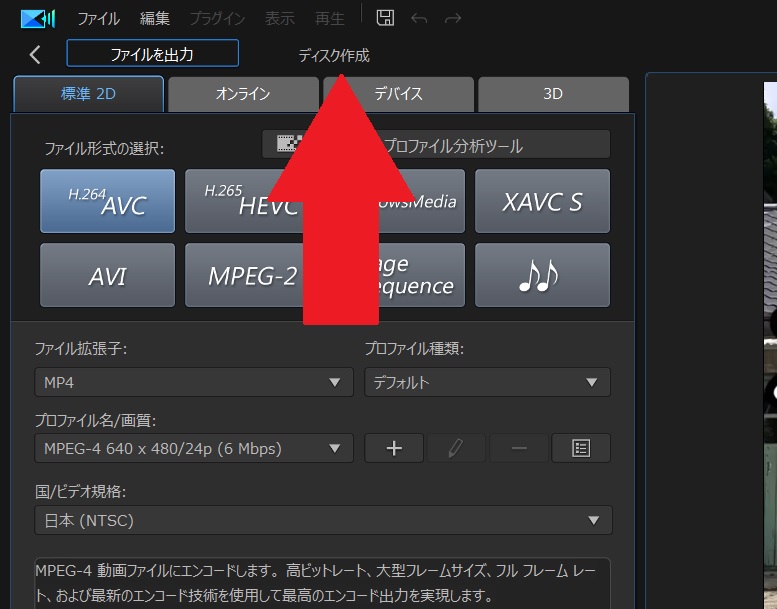Viewport: 777px width, 609px height.
Task: Switch to the 3D tab
Action: click(x=553, y=94)
